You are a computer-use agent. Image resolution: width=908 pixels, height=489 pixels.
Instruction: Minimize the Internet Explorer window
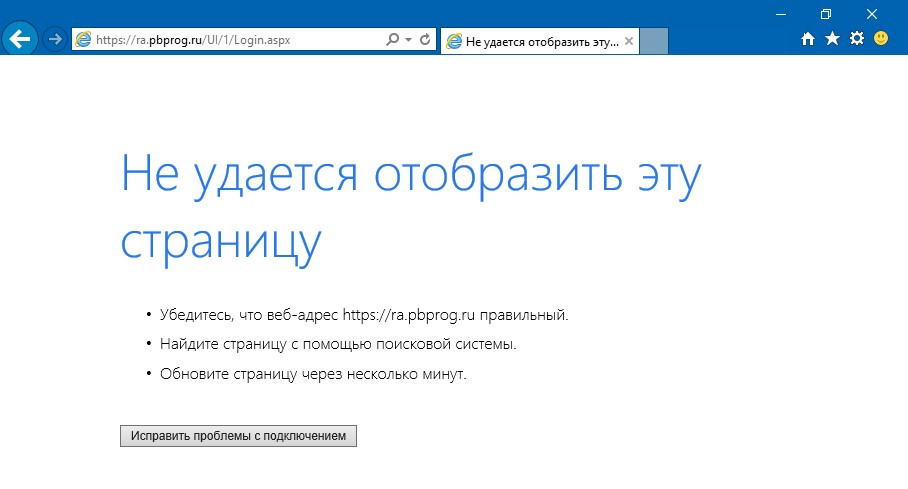780,13
